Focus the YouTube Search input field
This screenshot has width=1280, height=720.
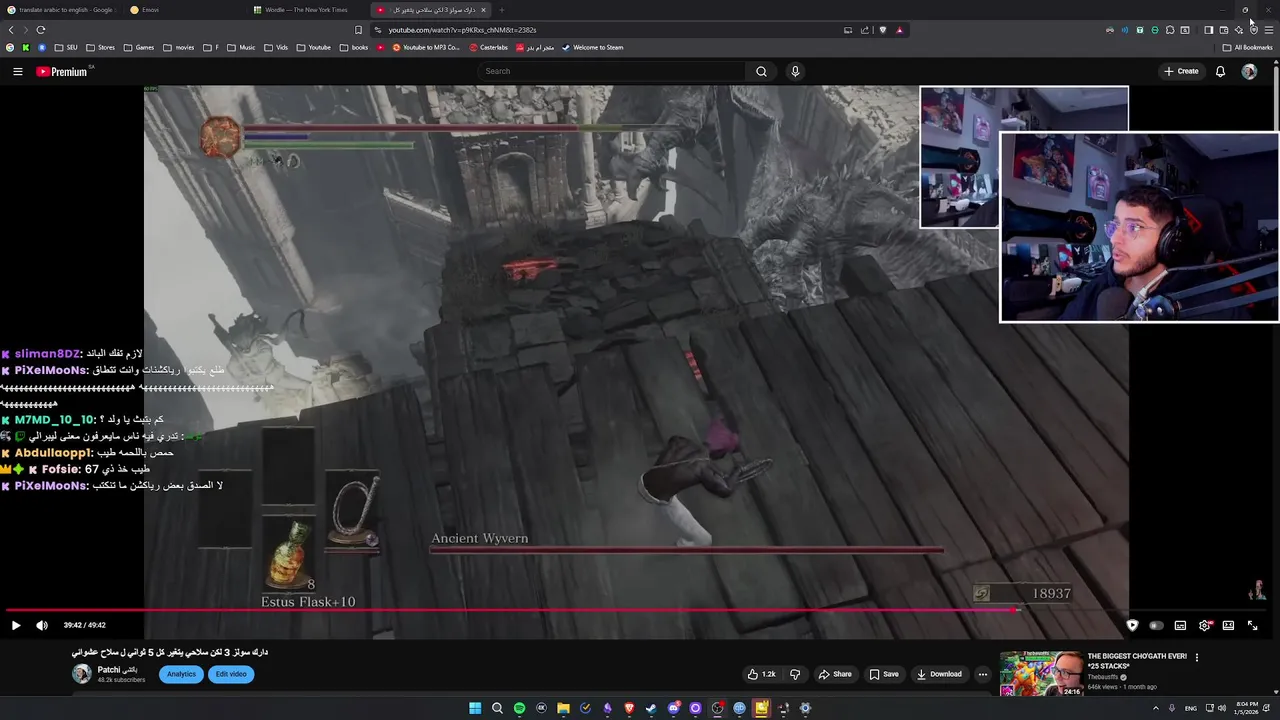612,71
